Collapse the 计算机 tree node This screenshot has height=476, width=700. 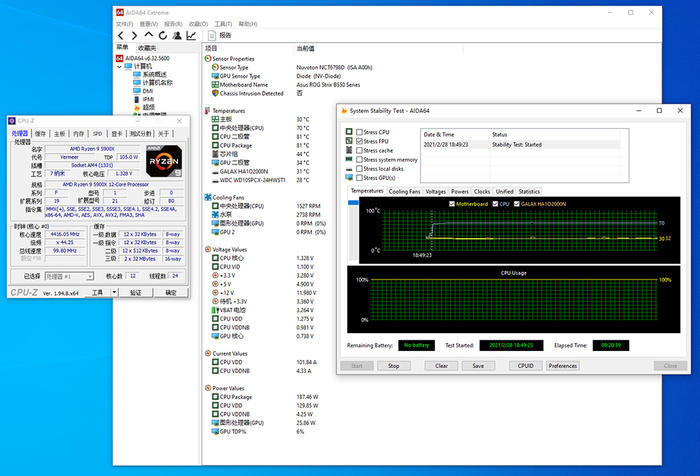tap(120, 67)
